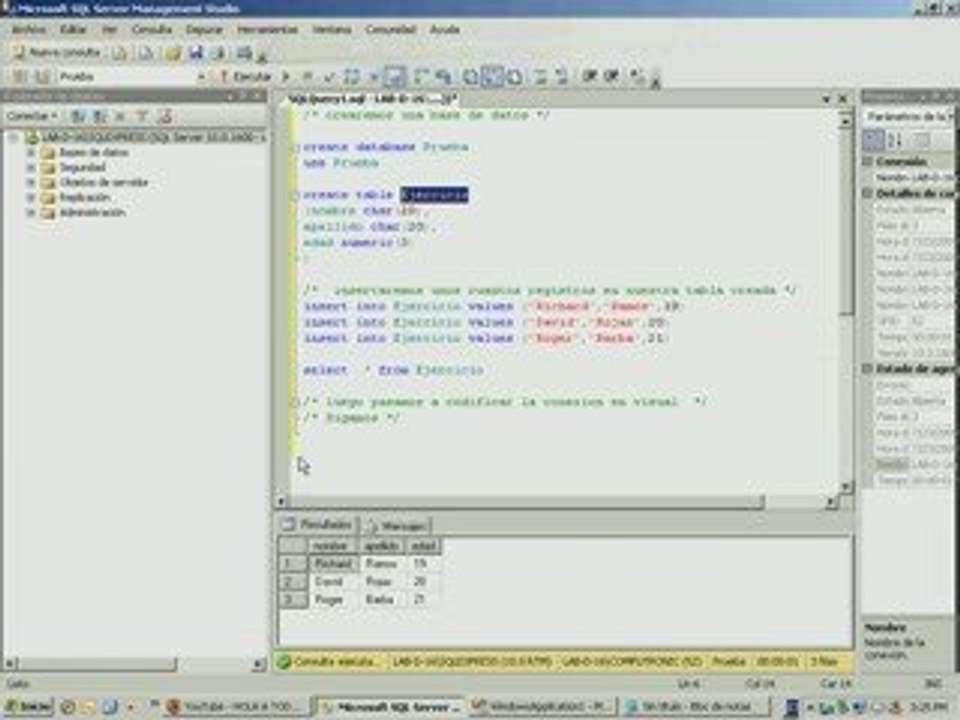The width and height of the screenshot is (960, 720).
Task: Expand the Bases de datos folder
Action: point(31,152)
